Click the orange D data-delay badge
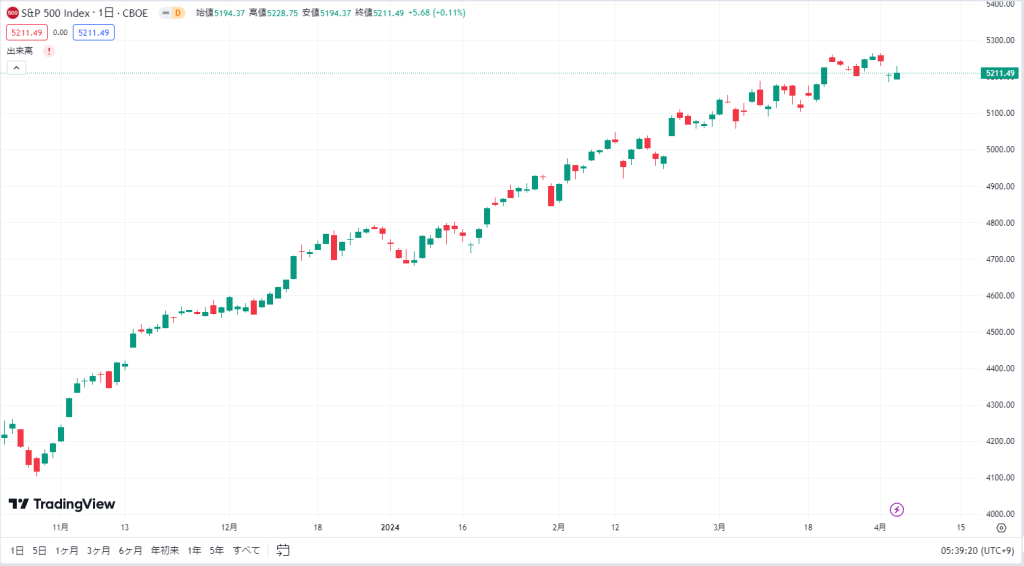Image resolution: width=1024 pixels, height=566 pixels. (x=178, y=13)
